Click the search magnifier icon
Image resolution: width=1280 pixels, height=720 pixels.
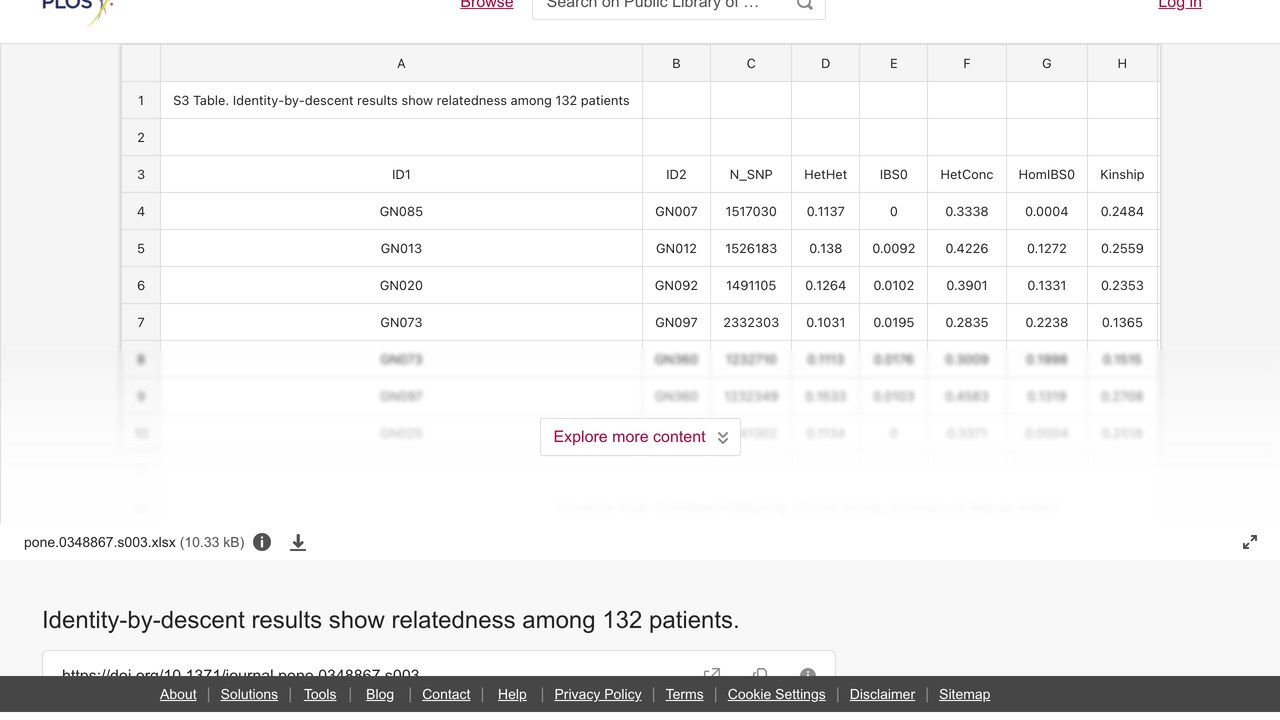(804, 4)
